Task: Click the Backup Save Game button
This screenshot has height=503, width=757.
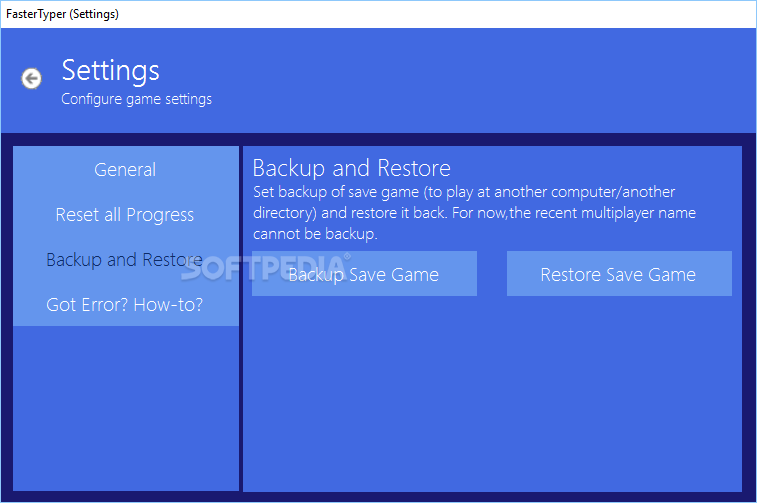Action: 364,274
